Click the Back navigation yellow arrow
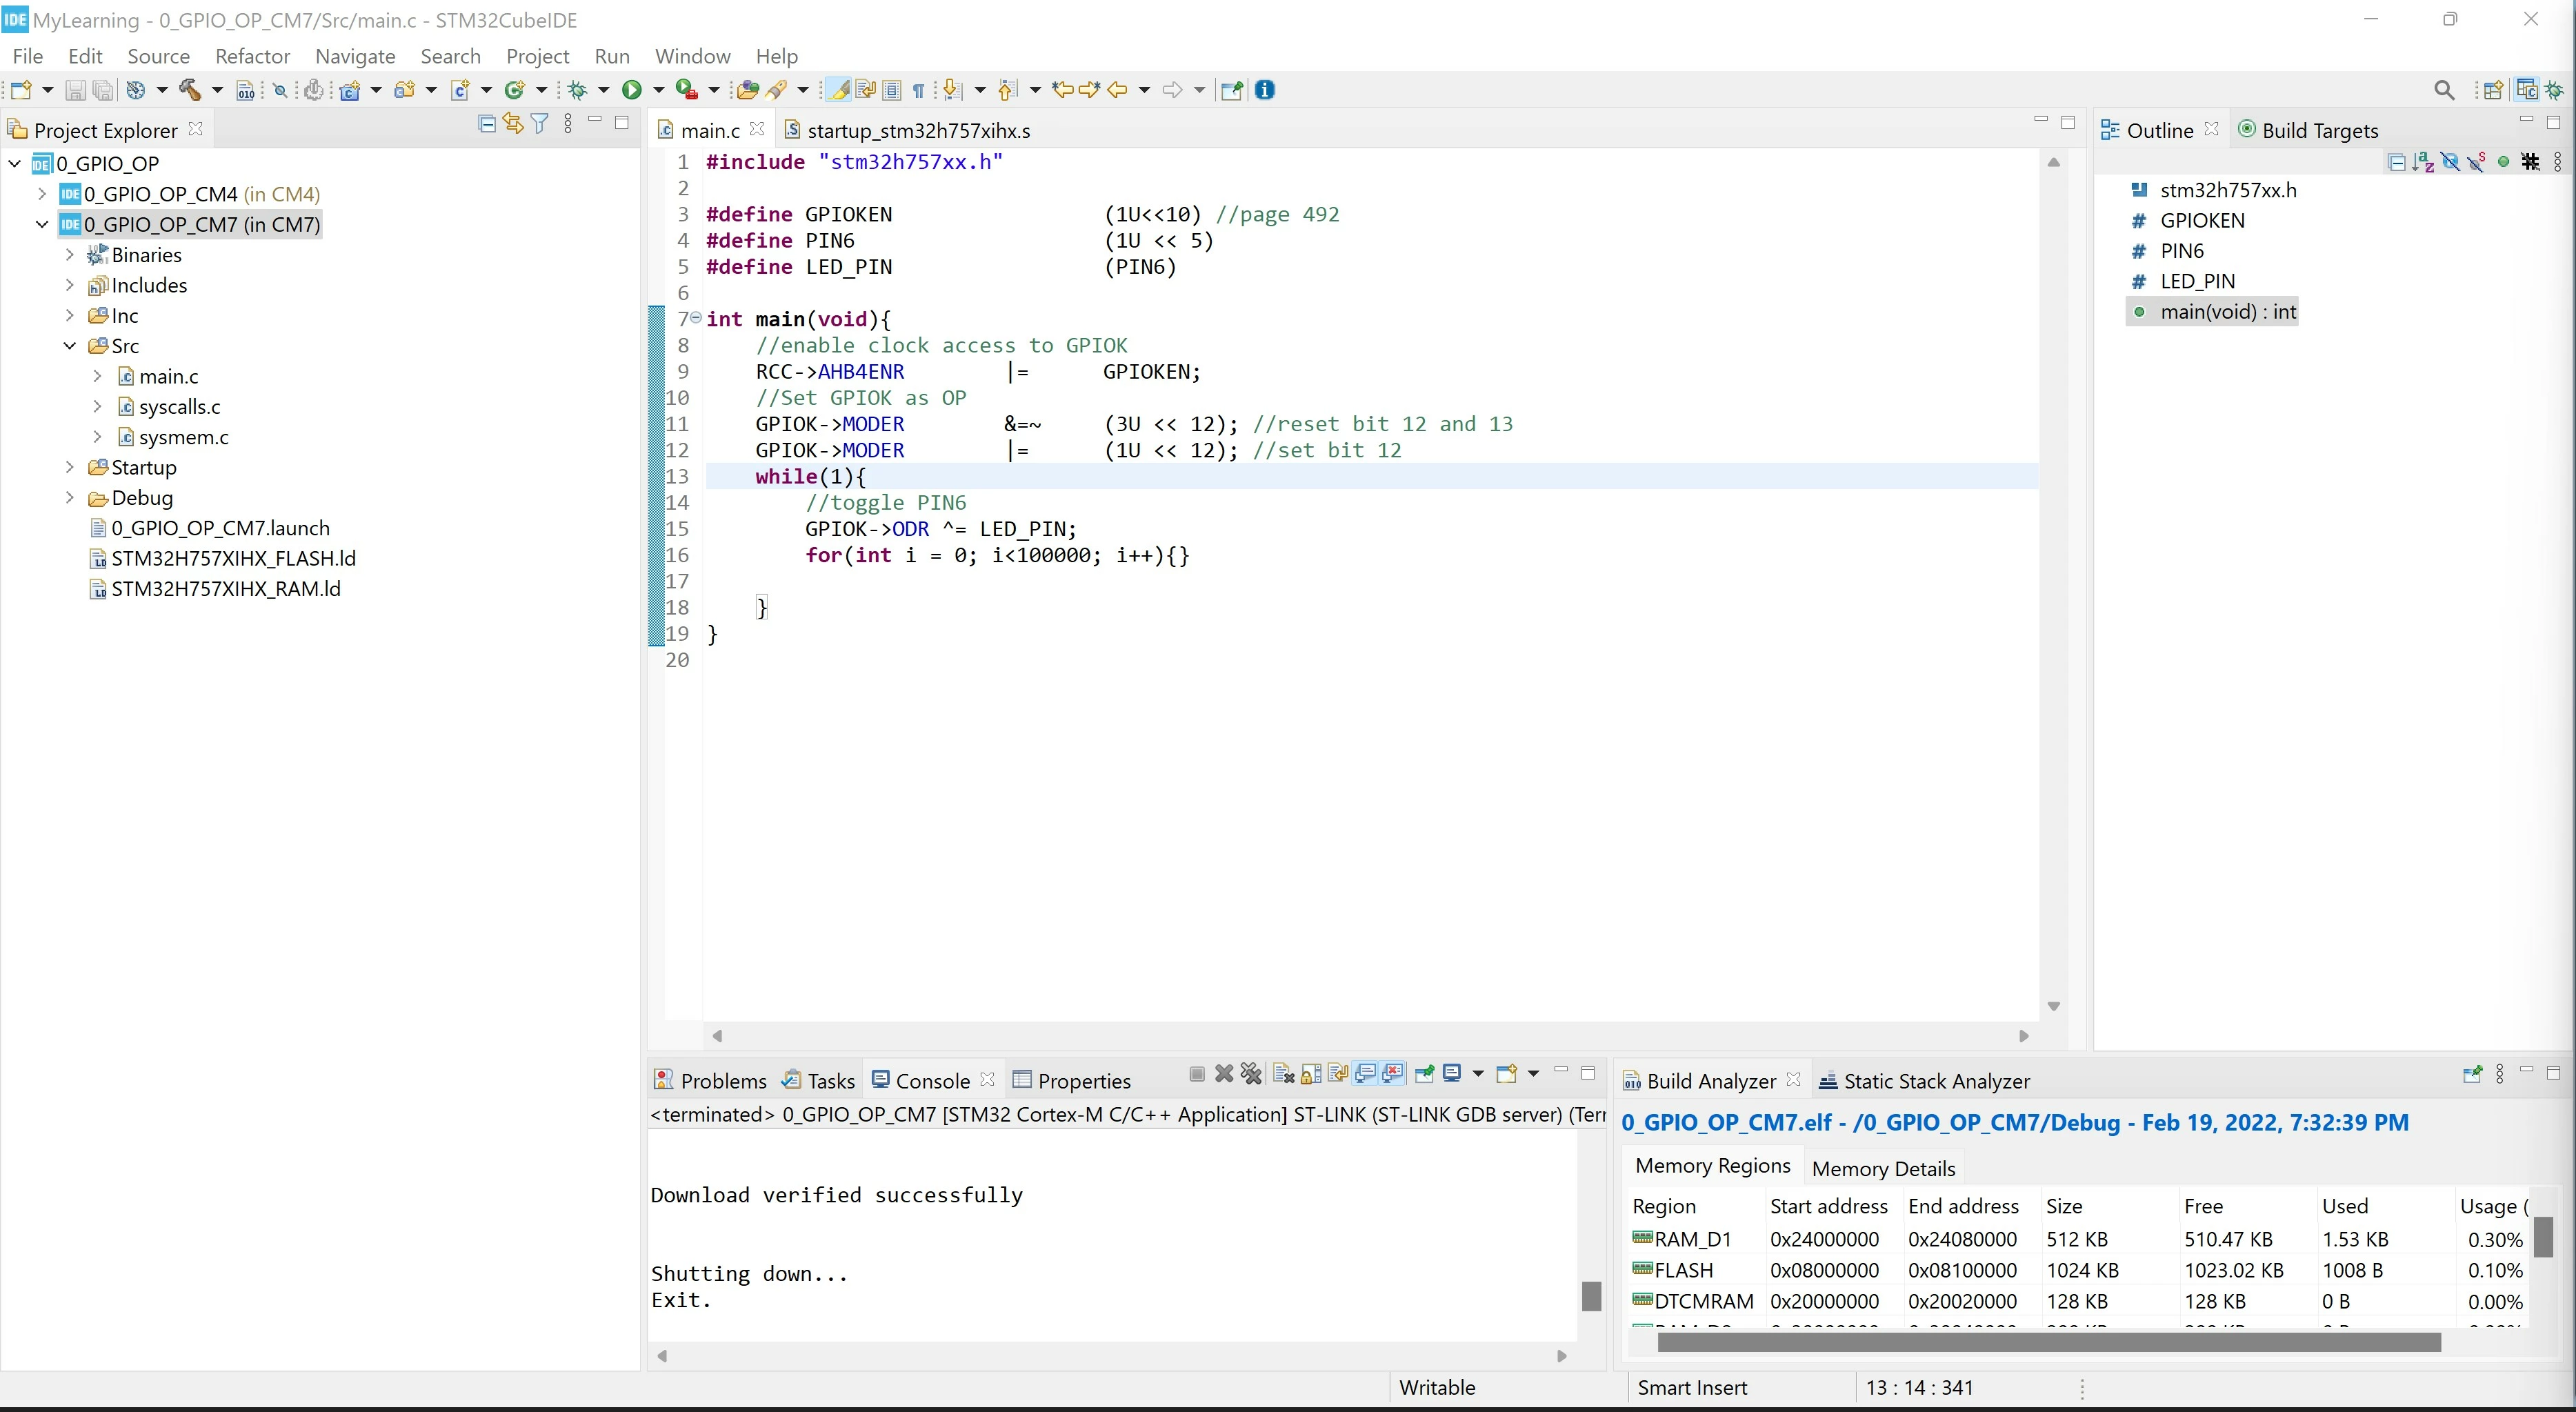2576x1412 pixels. pyautogui.click(x=1117, y=90)
